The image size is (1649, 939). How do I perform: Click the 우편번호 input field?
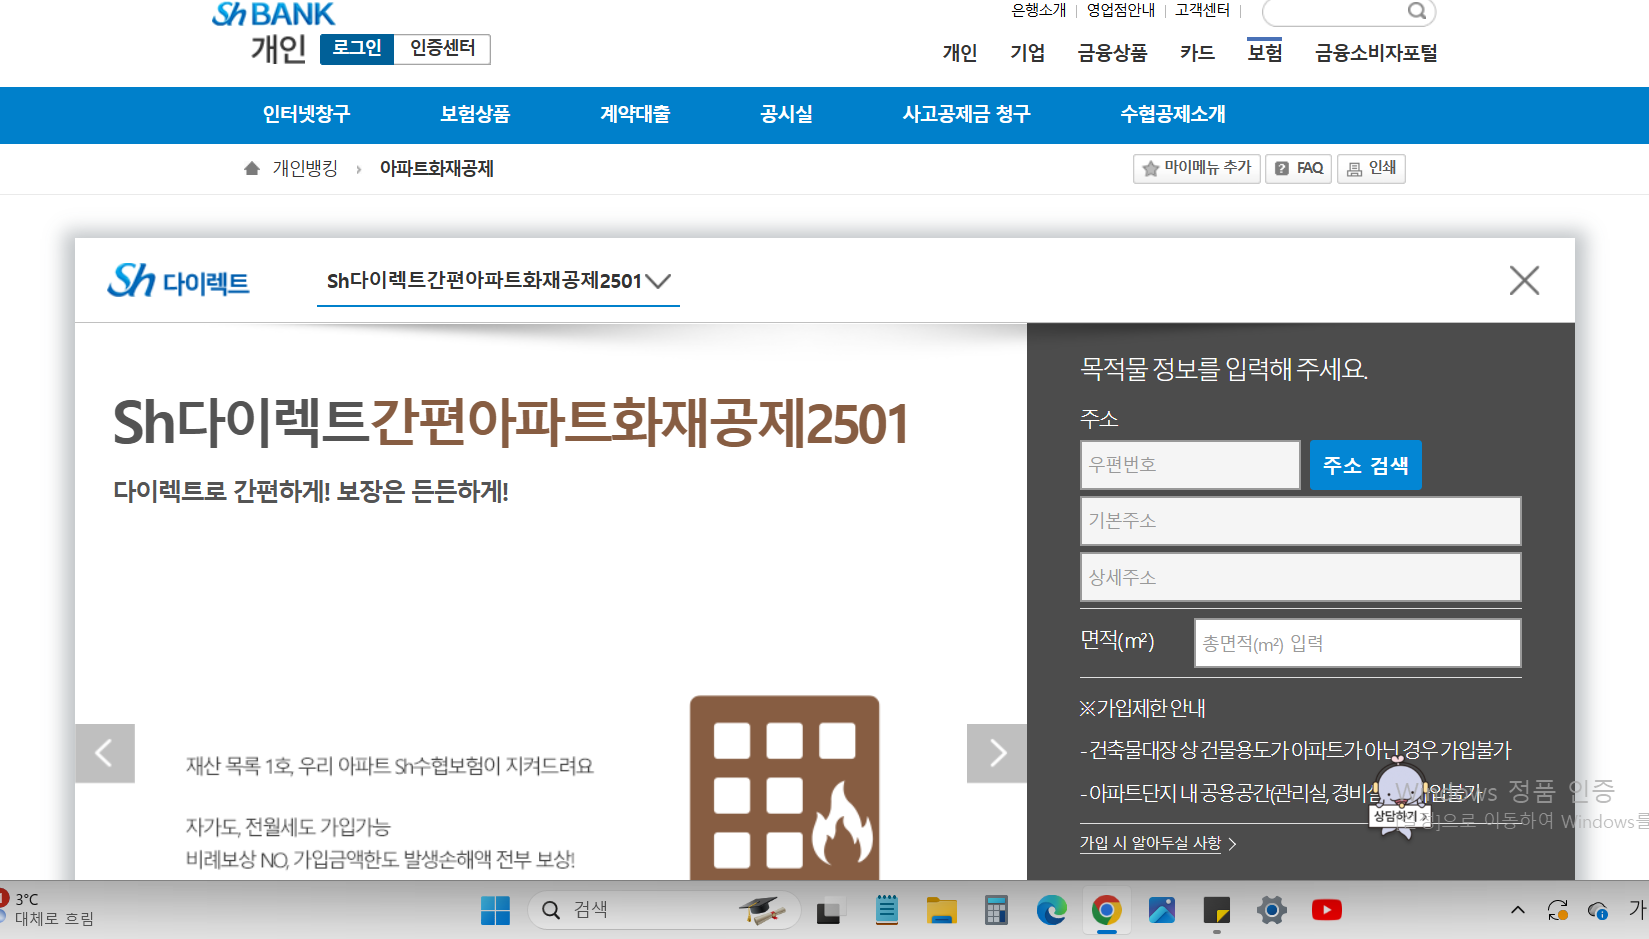(x=1190, y=465)
